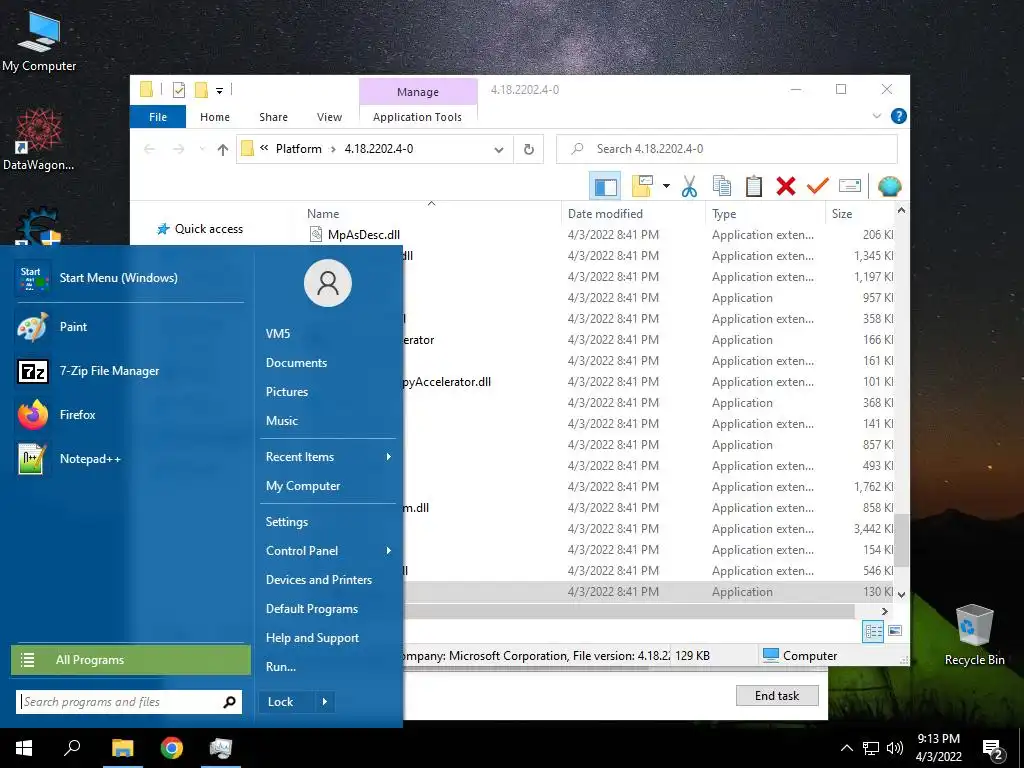Open the File tab
This screenshot has width=1024, height=768.
pos(158,117)
